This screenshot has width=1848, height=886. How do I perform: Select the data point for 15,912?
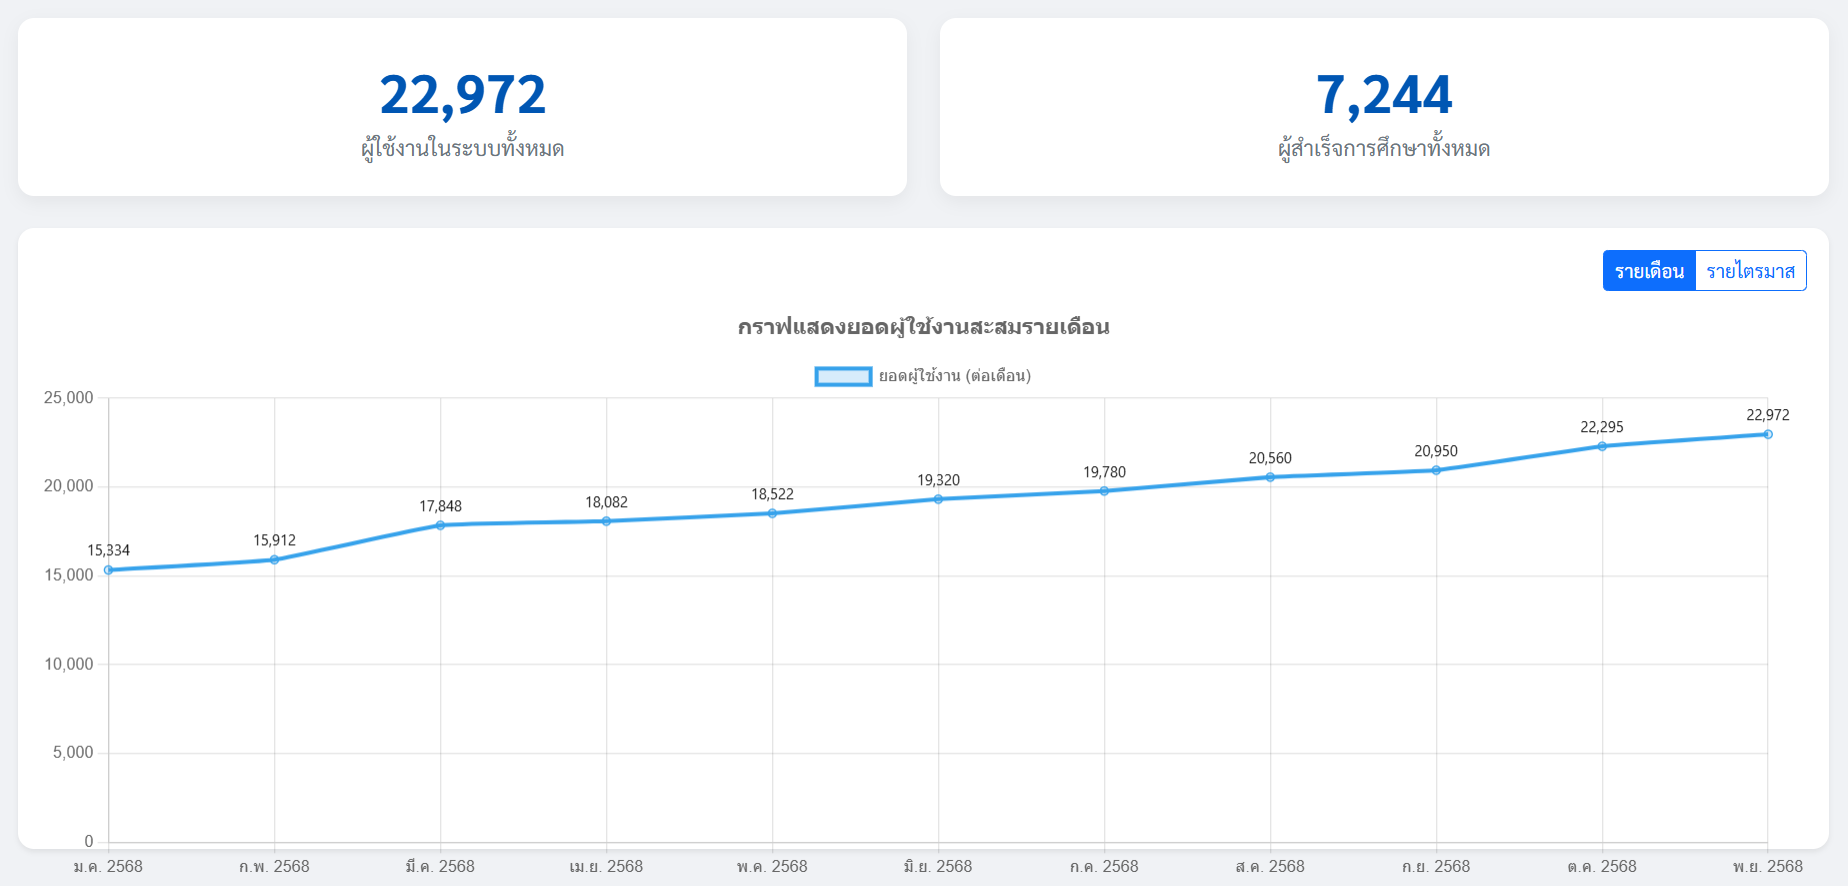pyautogui.click(x=275, y=560)
